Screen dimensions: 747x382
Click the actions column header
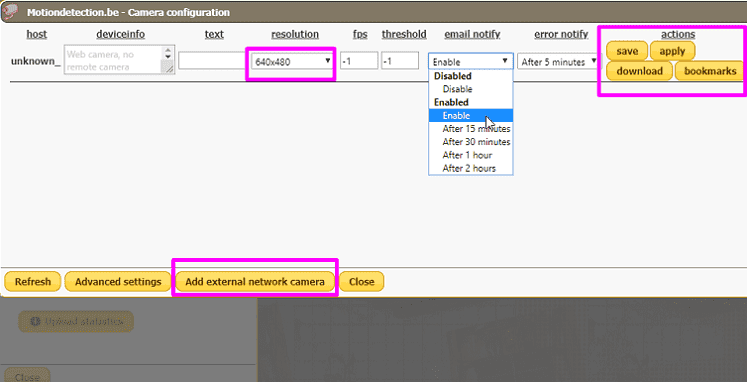[678, 34]
